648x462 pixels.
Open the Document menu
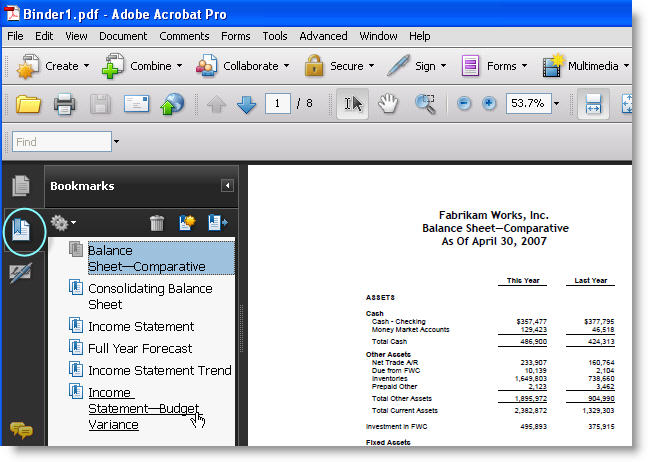coord(123,36)
